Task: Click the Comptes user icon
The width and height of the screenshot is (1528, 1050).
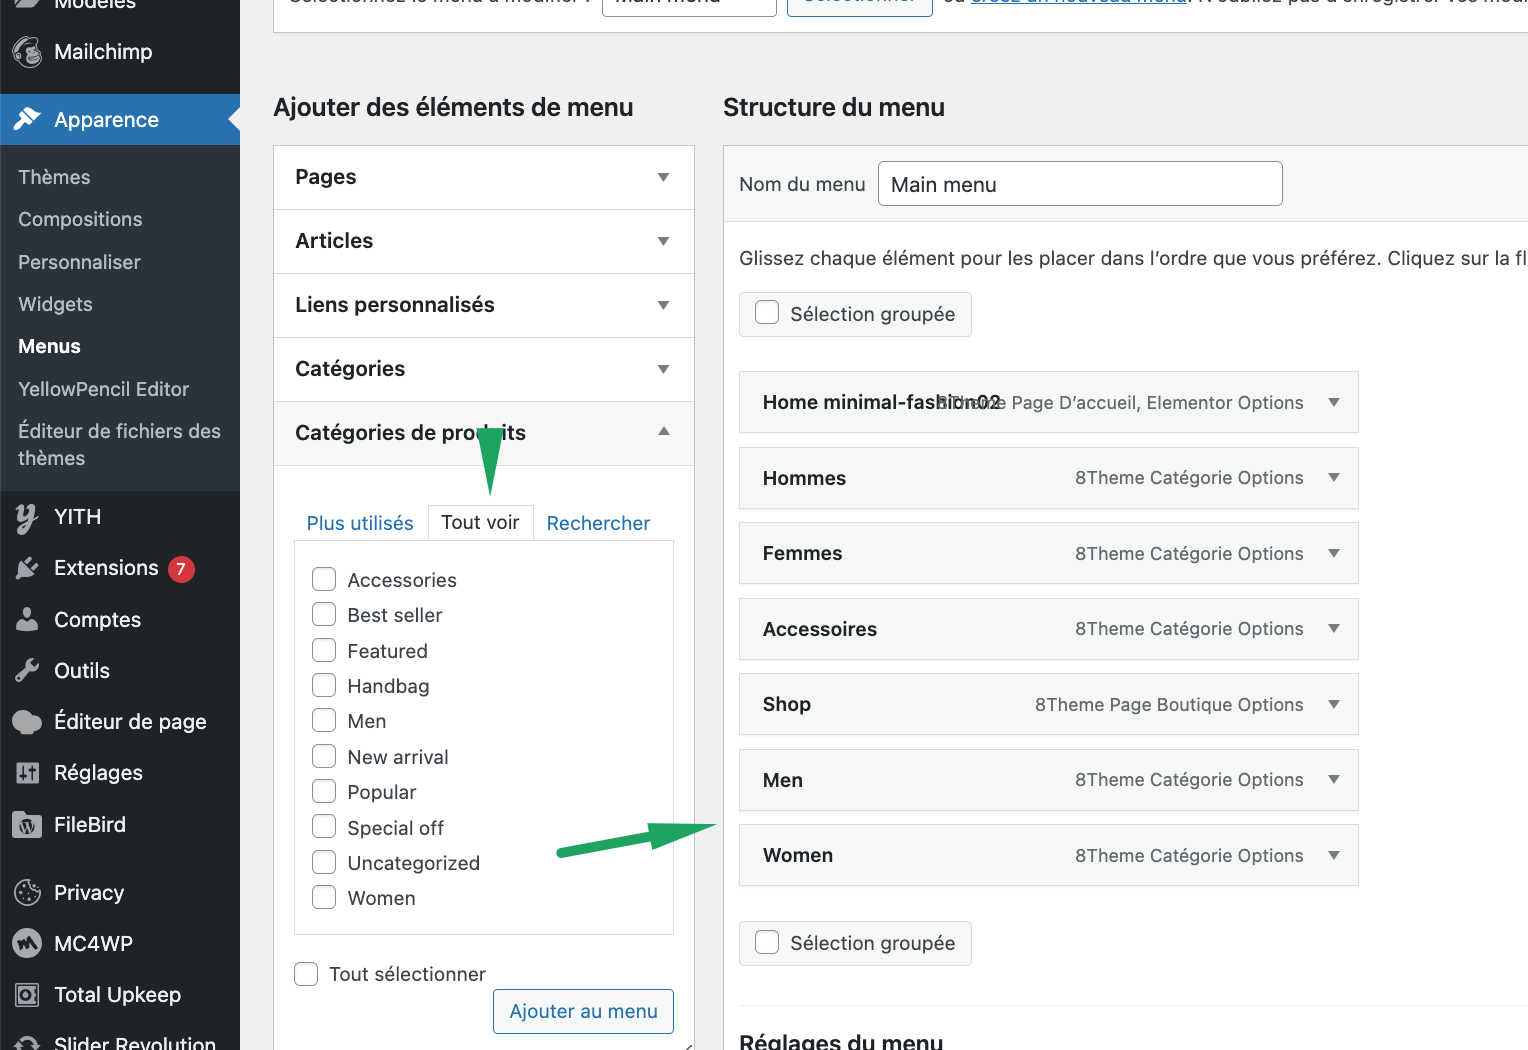Action: tap(27, 619)
